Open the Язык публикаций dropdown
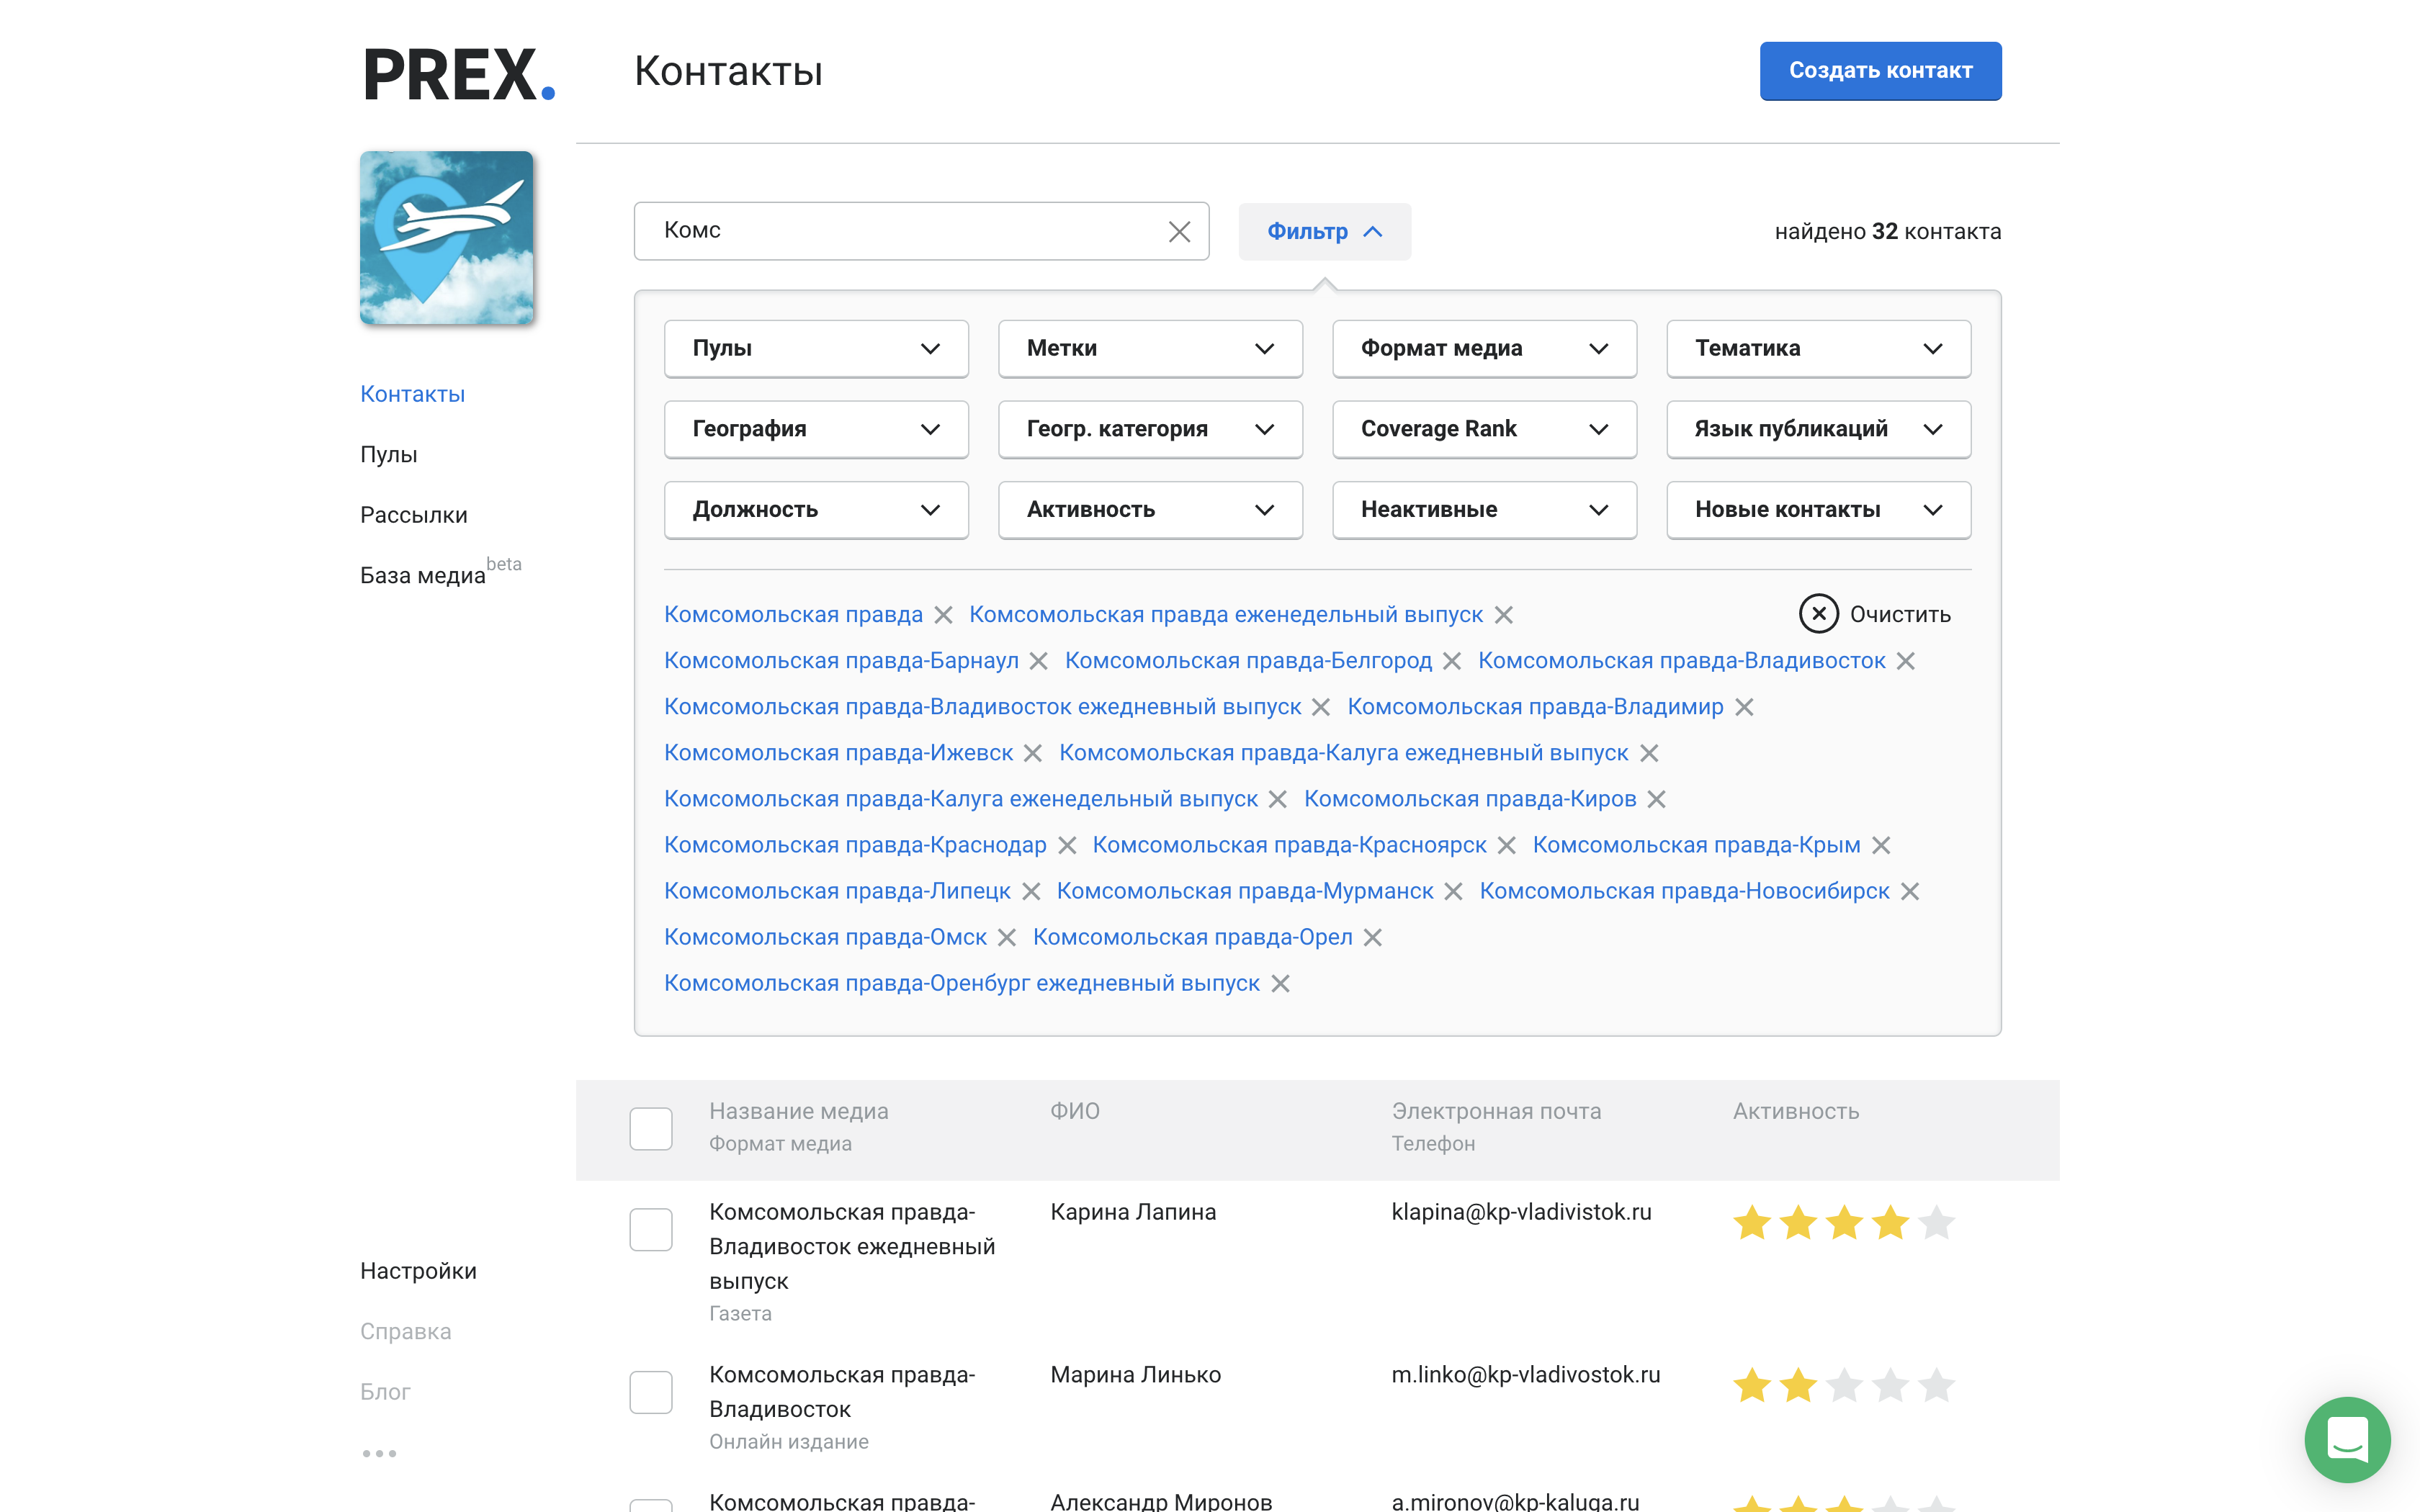The height and width of the screenshot is (1512, 2420). (x=1818, y=429)
